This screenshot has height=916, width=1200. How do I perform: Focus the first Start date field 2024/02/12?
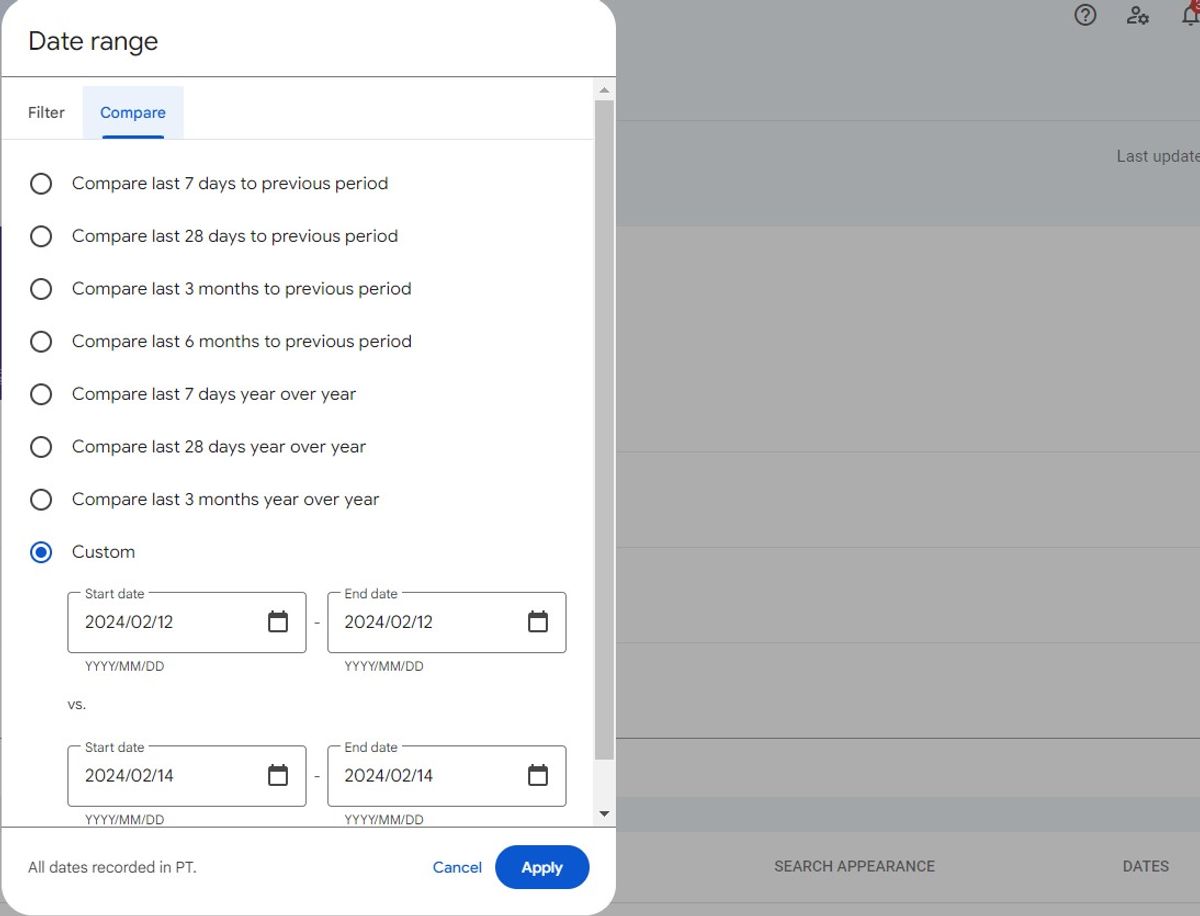point(187,622)
